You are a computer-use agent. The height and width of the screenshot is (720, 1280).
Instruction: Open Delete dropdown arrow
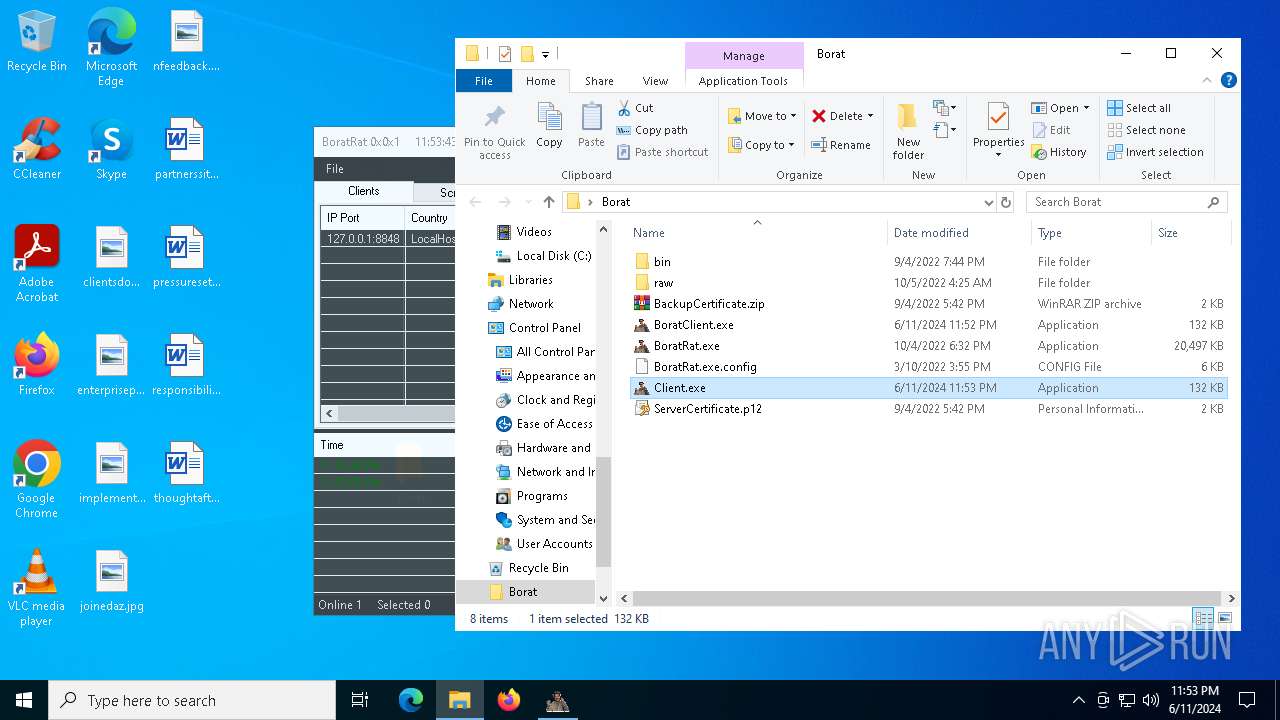(870, 116)
